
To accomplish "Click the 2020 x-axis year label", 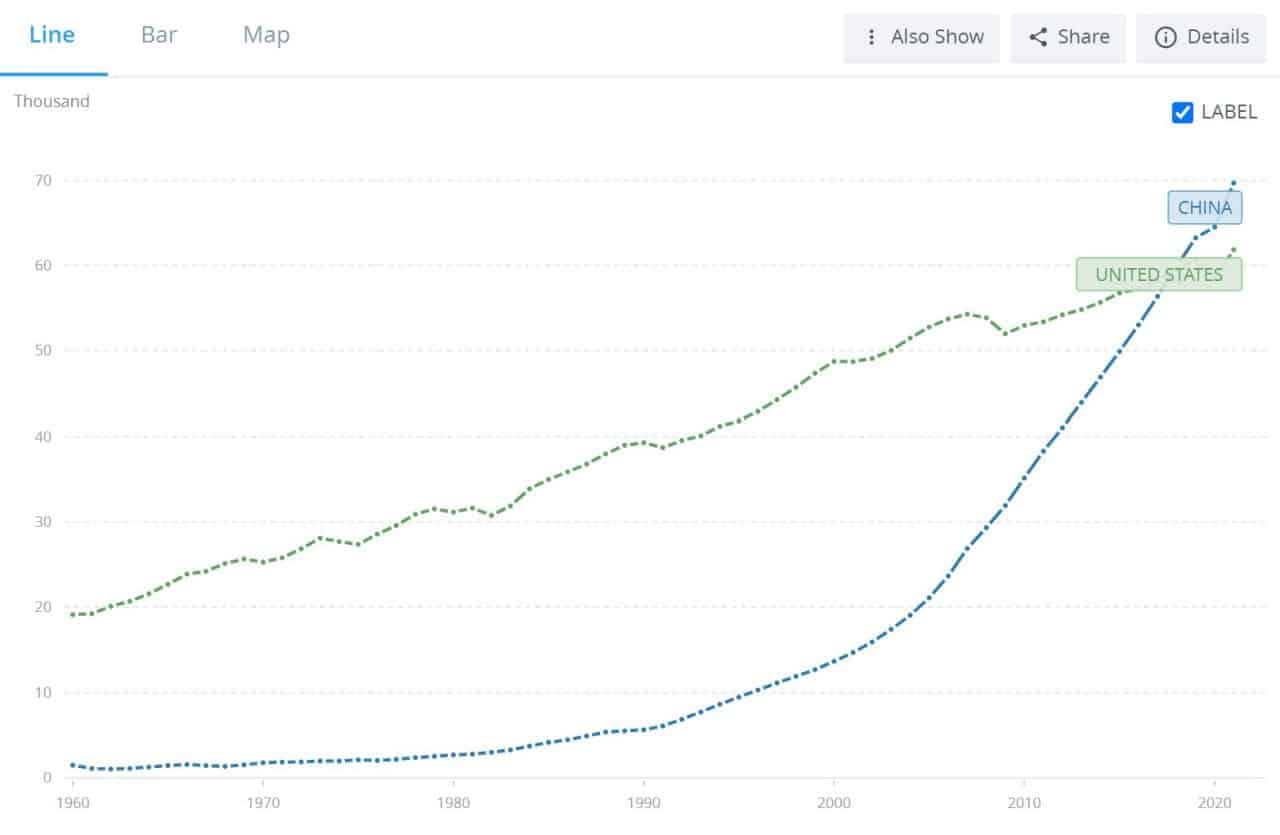I will tap(1214, 803).
